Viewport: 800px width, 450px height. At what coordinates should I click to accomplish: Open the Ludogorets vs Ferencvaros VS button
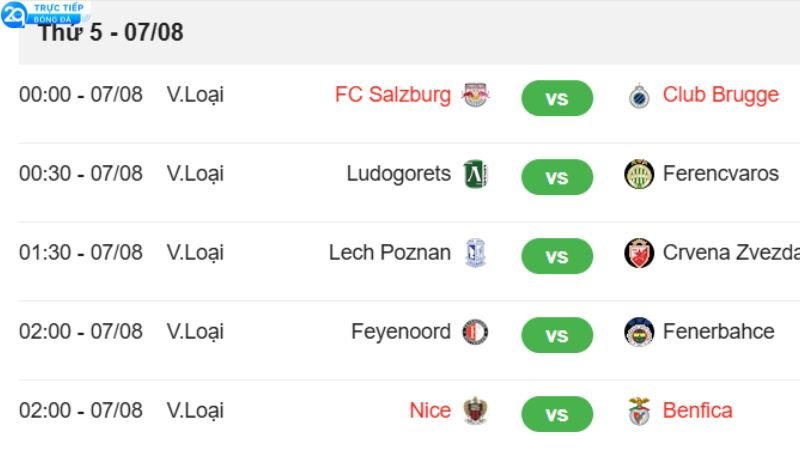click(x=557, y=177)
